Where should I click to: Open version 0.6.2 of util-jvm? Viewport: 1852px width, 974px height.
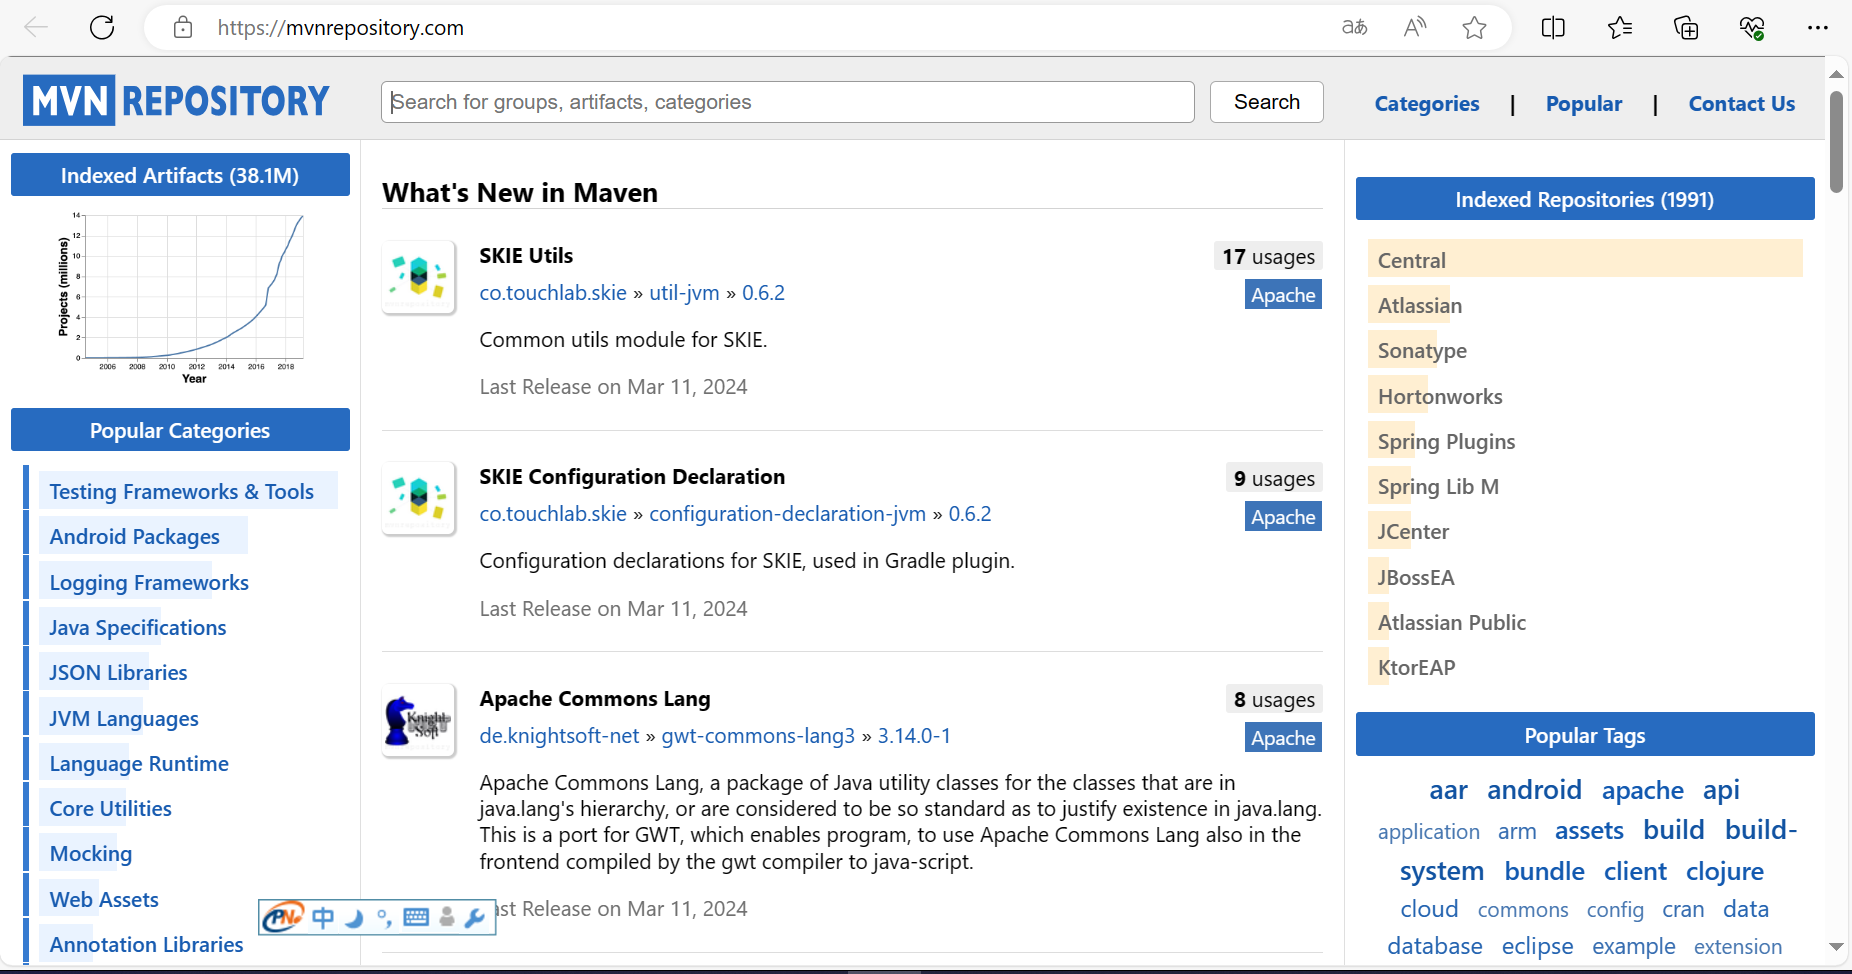click(763, 293)
